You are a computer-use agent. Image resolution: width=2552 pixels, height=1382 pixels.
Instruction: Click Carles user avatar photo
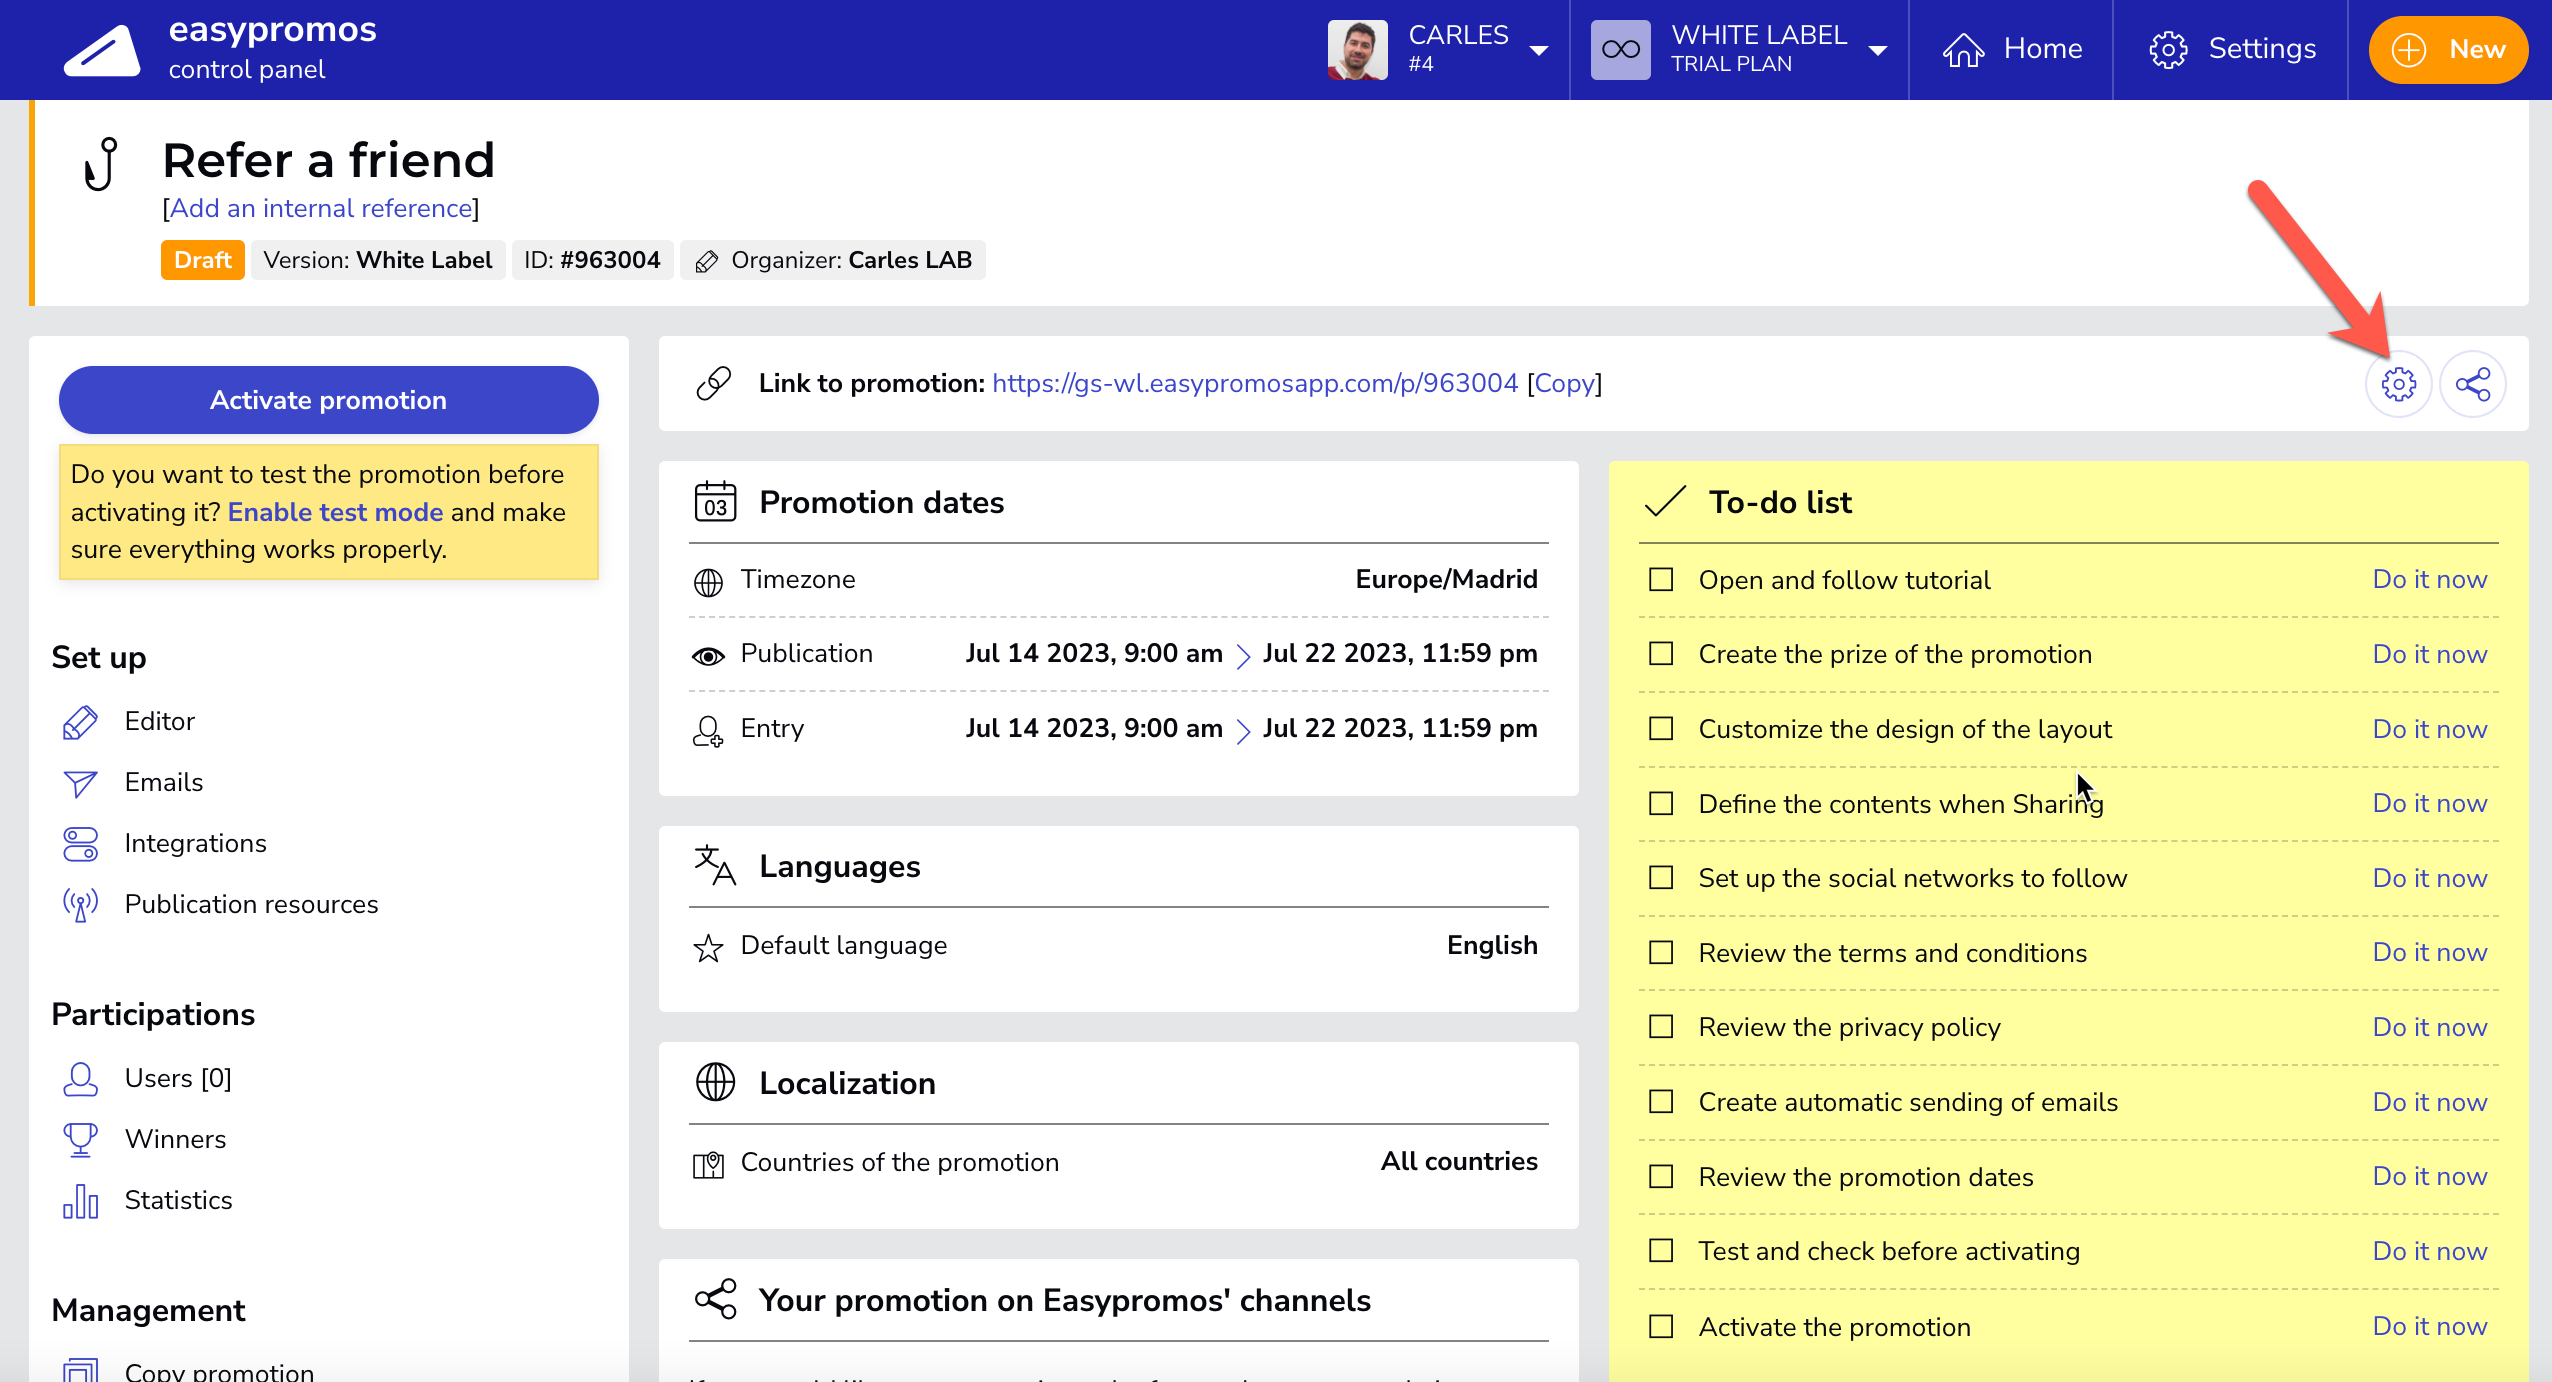click(x=1357, y=50)
